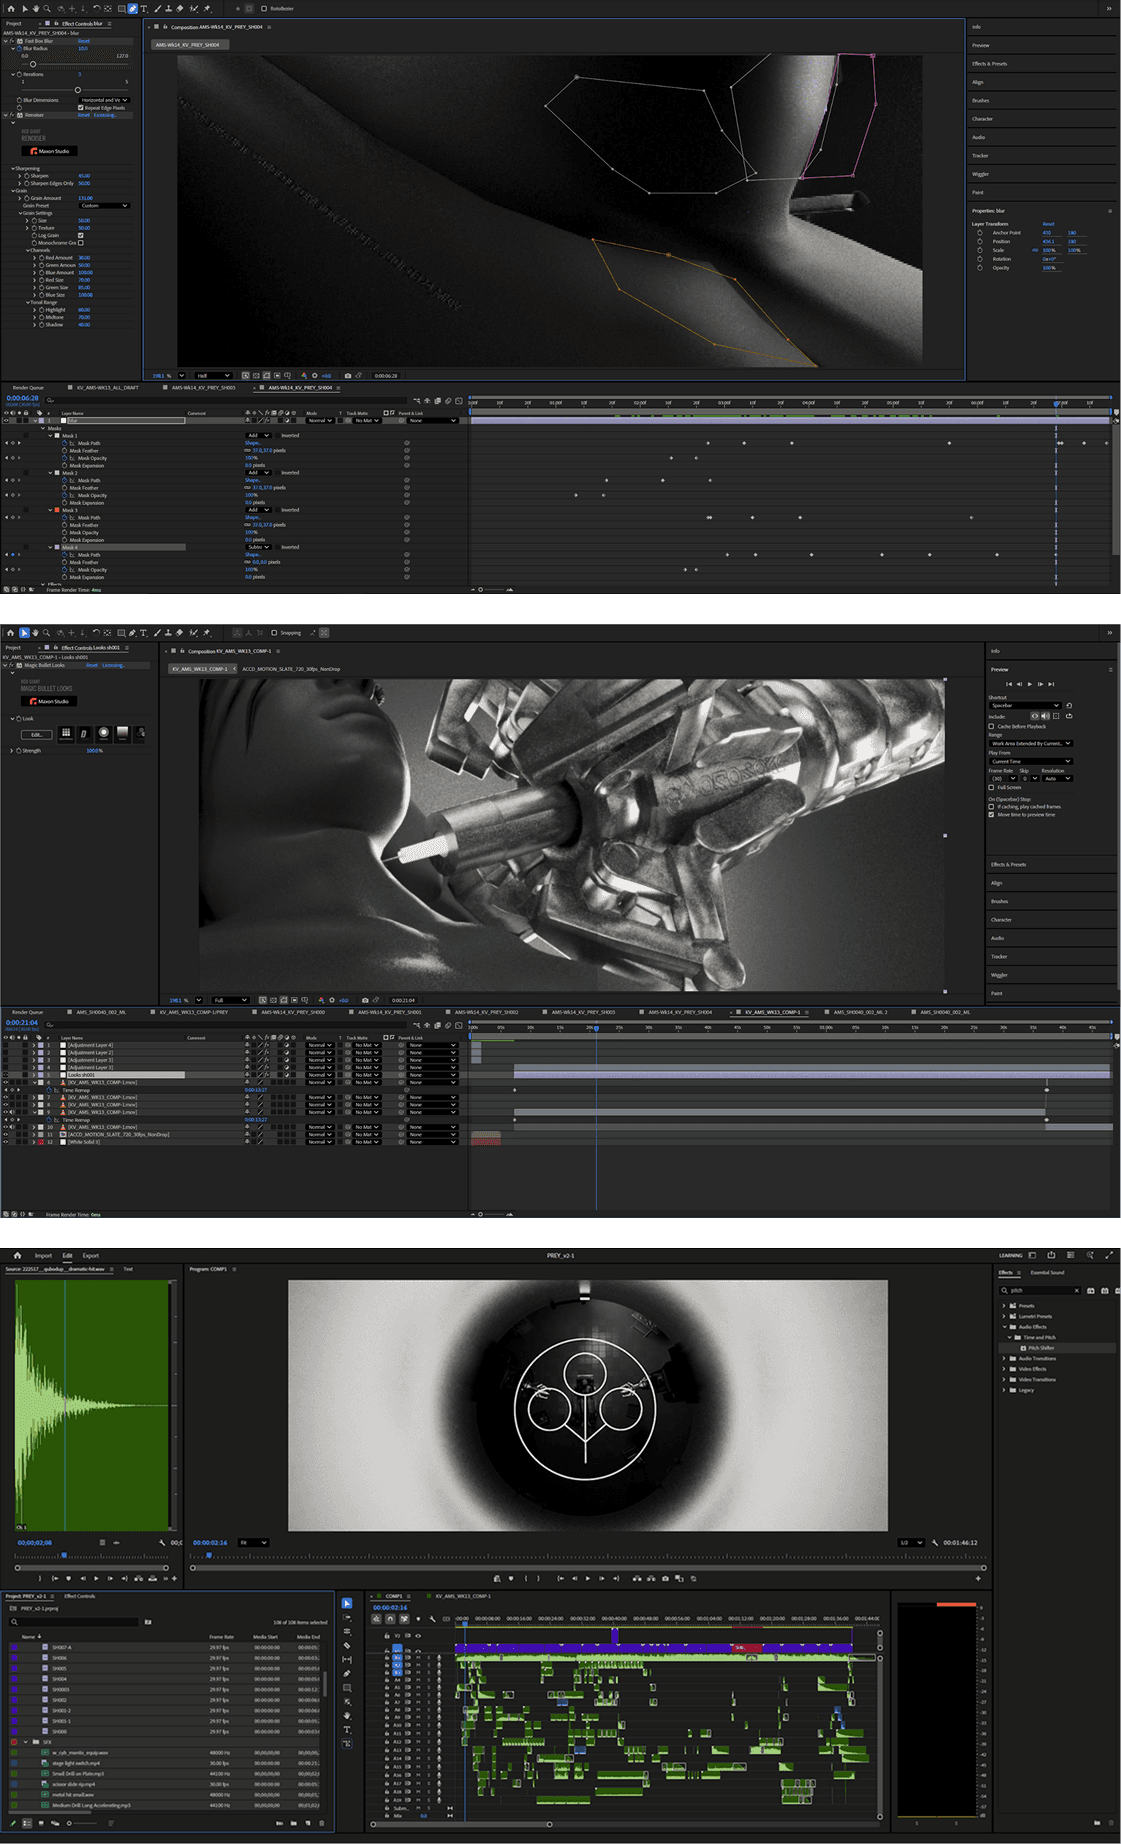
Task: Select the SH004 clip in Premiere project panel
Action: pos(60,1679)
